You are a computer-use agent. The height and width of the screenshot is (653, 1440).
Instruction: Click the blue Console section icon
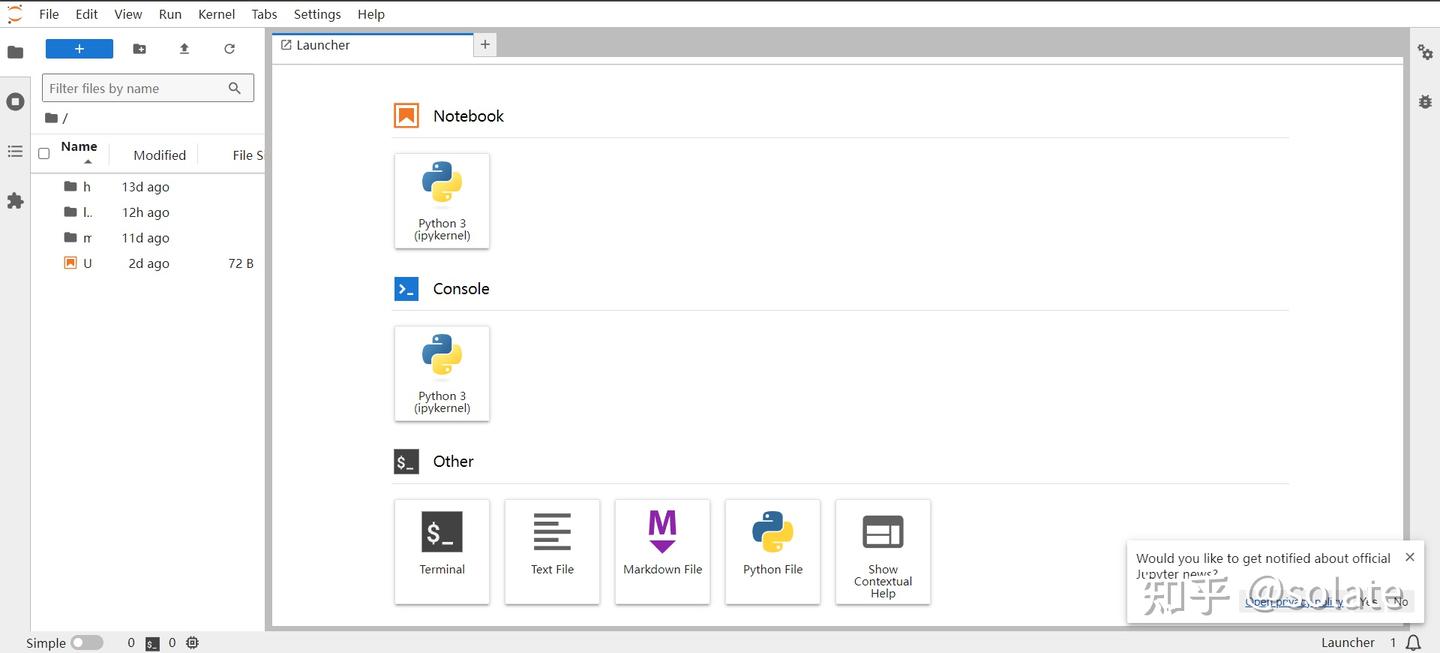tap(406, 289)
